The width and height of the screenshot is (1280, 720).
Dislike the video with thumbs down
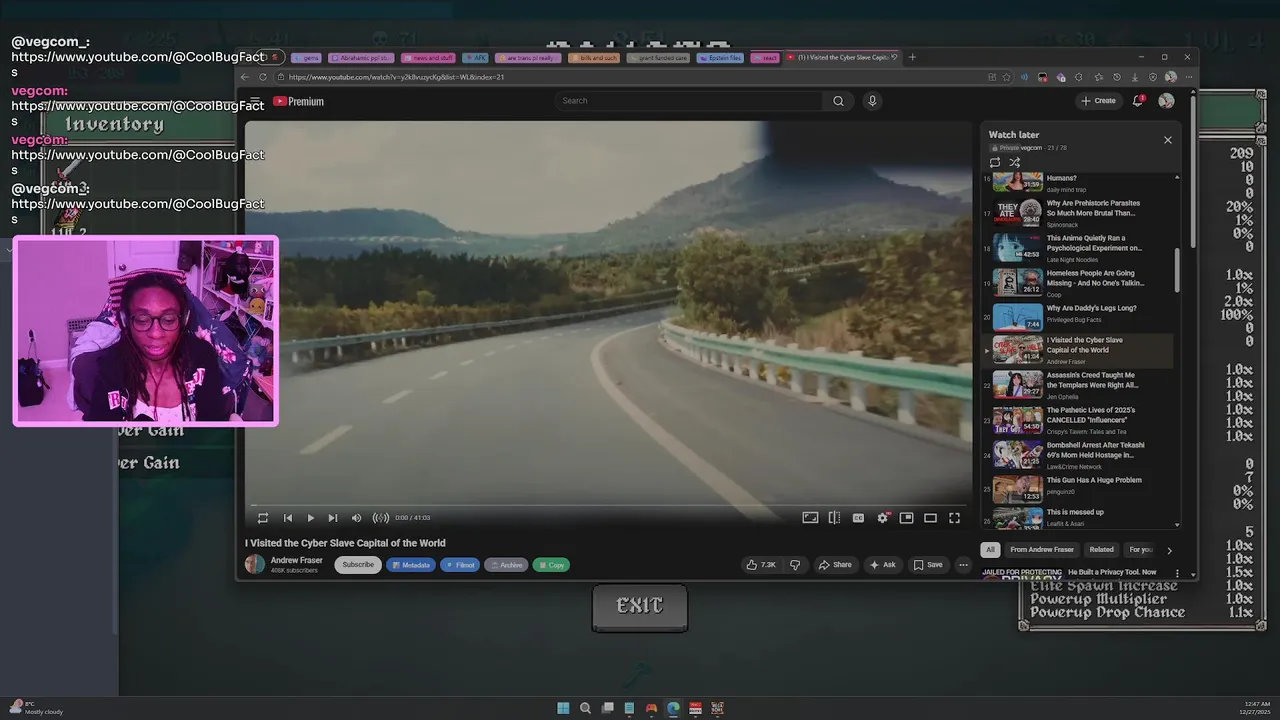pos(795,565)
